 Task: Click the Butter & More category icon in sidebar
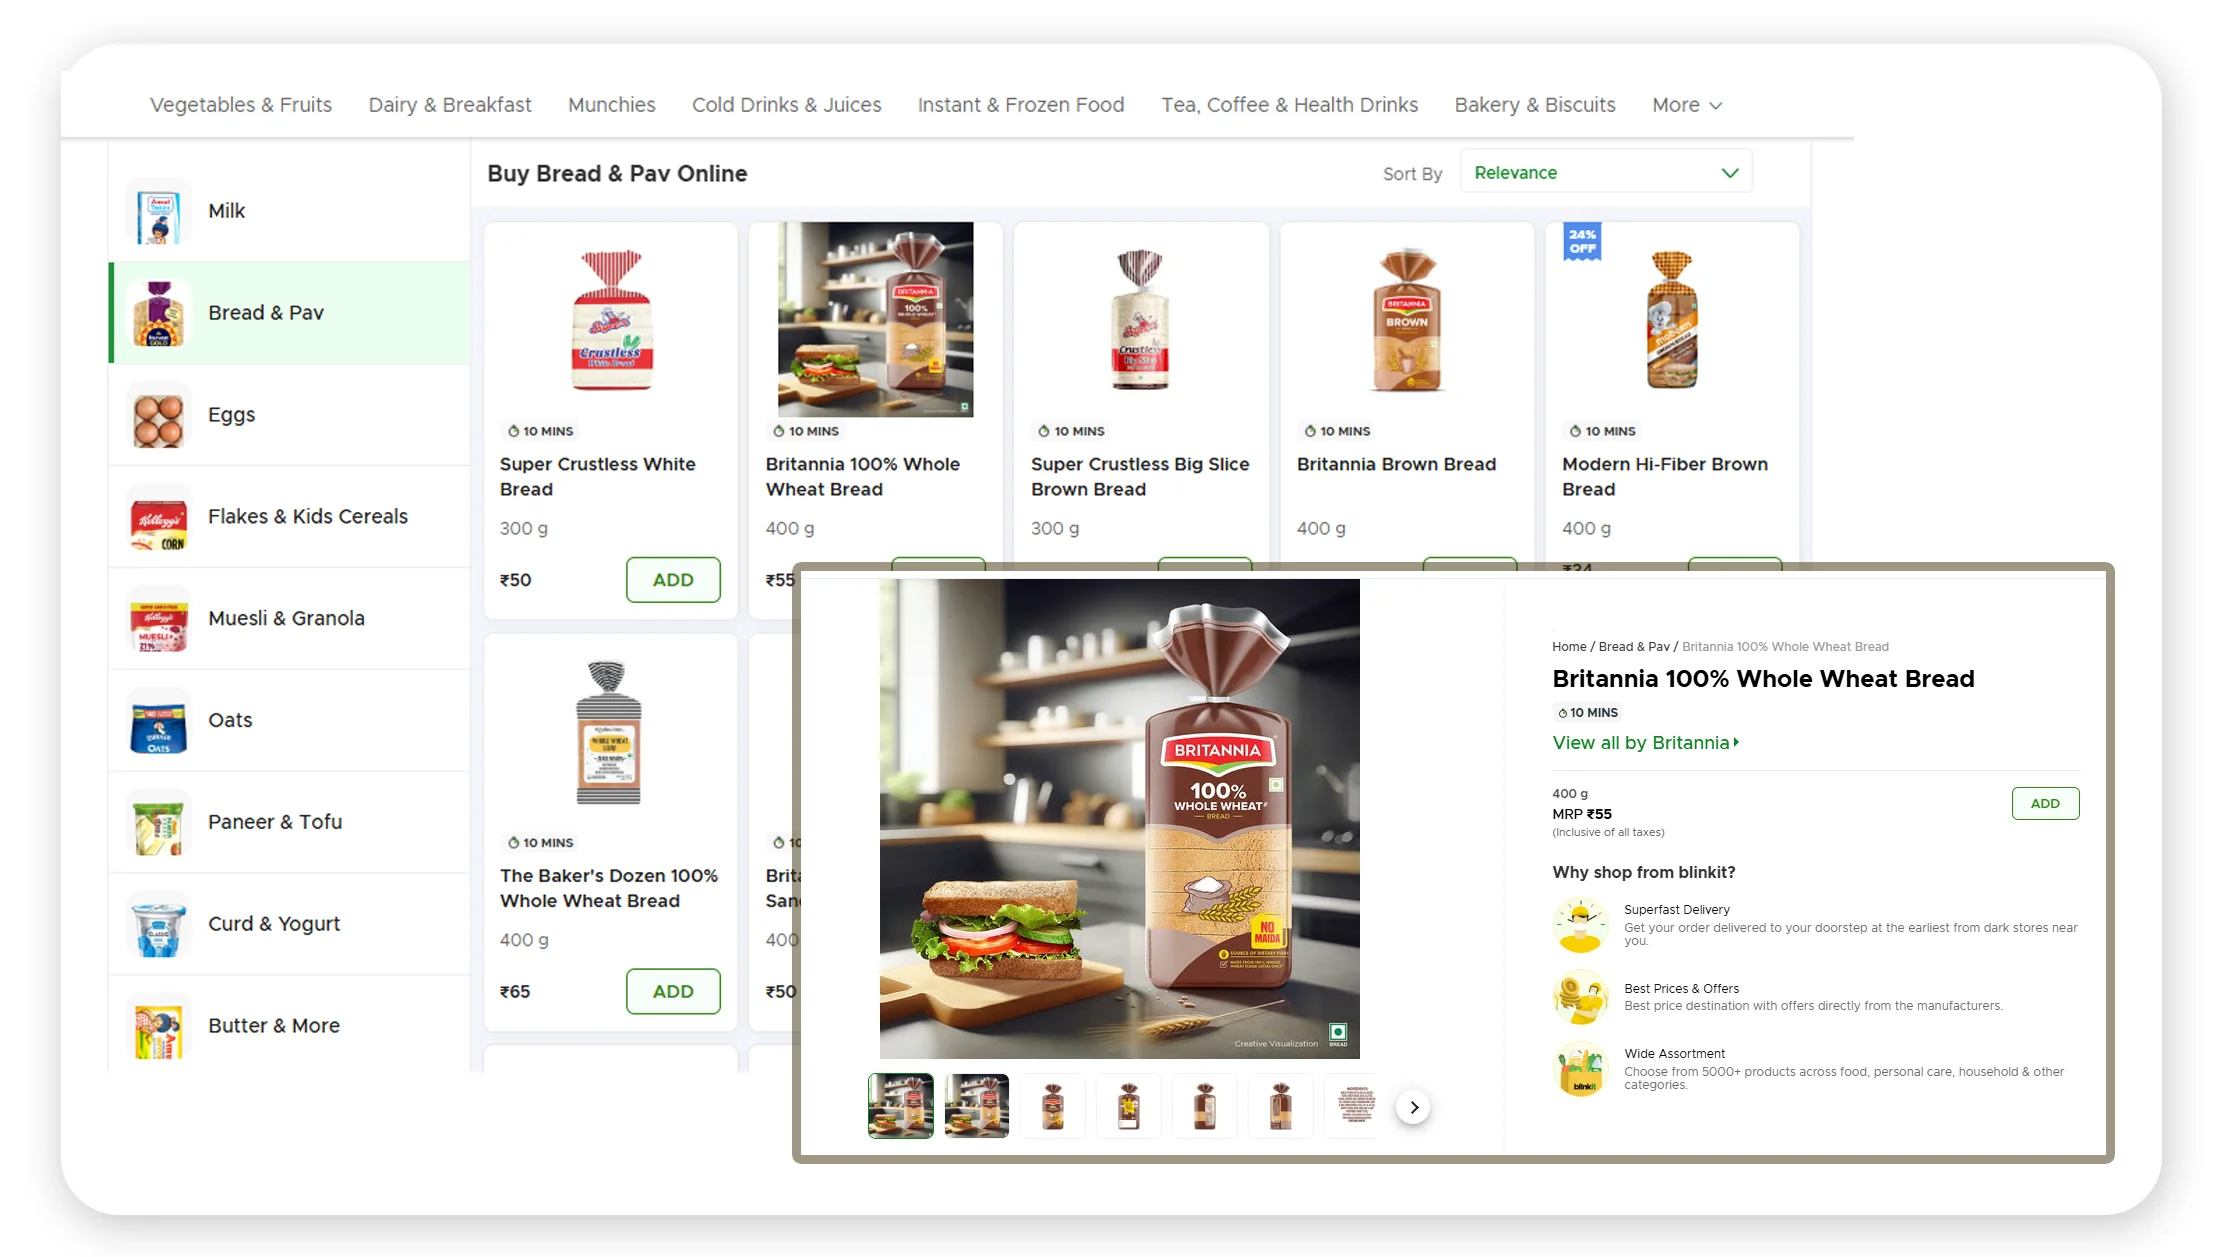pos(157,1026)
